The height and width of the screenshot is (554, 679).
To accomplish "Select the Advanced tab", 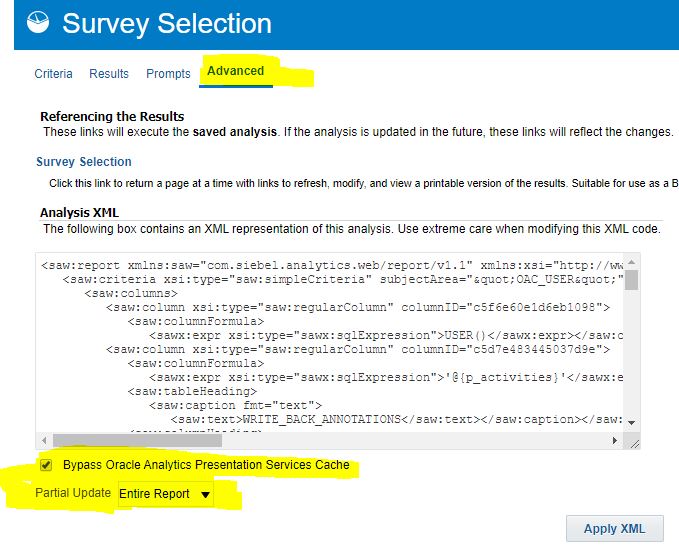I will pos(235,71).
